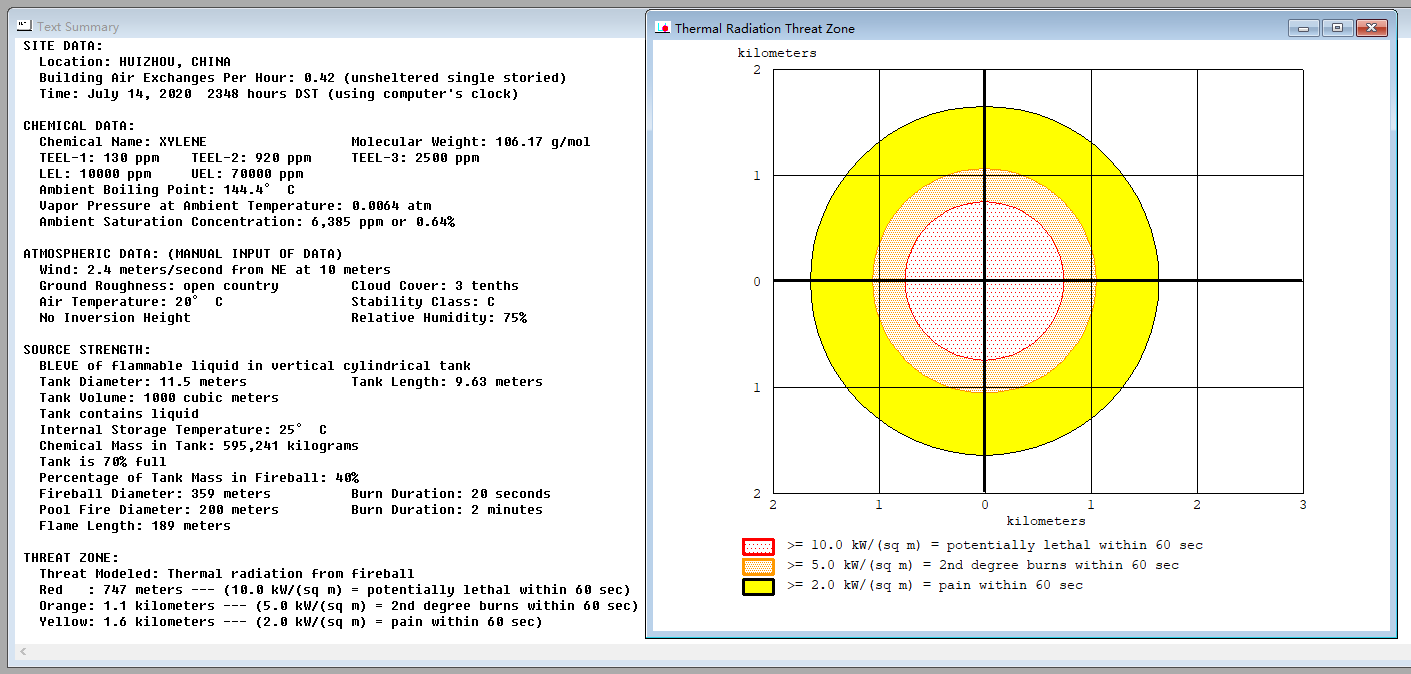Click 'Threat Modeled: Thermal radiation from fireball'
Screen dimensions: 1411x674
[x=227, y=574]
